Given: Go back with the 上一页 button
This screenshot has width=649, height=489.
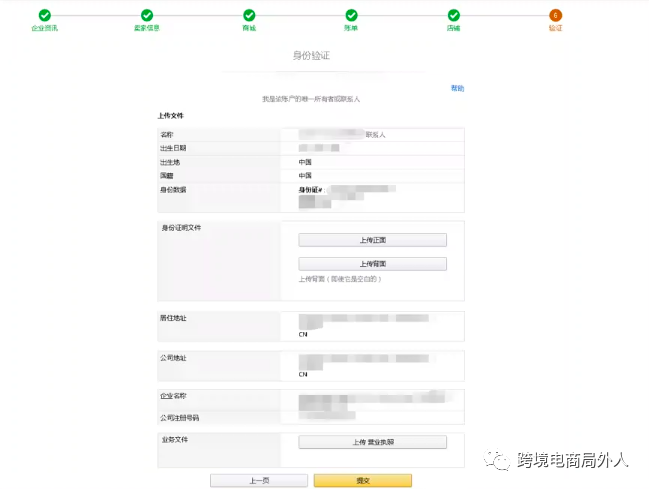Looking at the screenshot, I should pyautogui.click(x=259, y=481).
